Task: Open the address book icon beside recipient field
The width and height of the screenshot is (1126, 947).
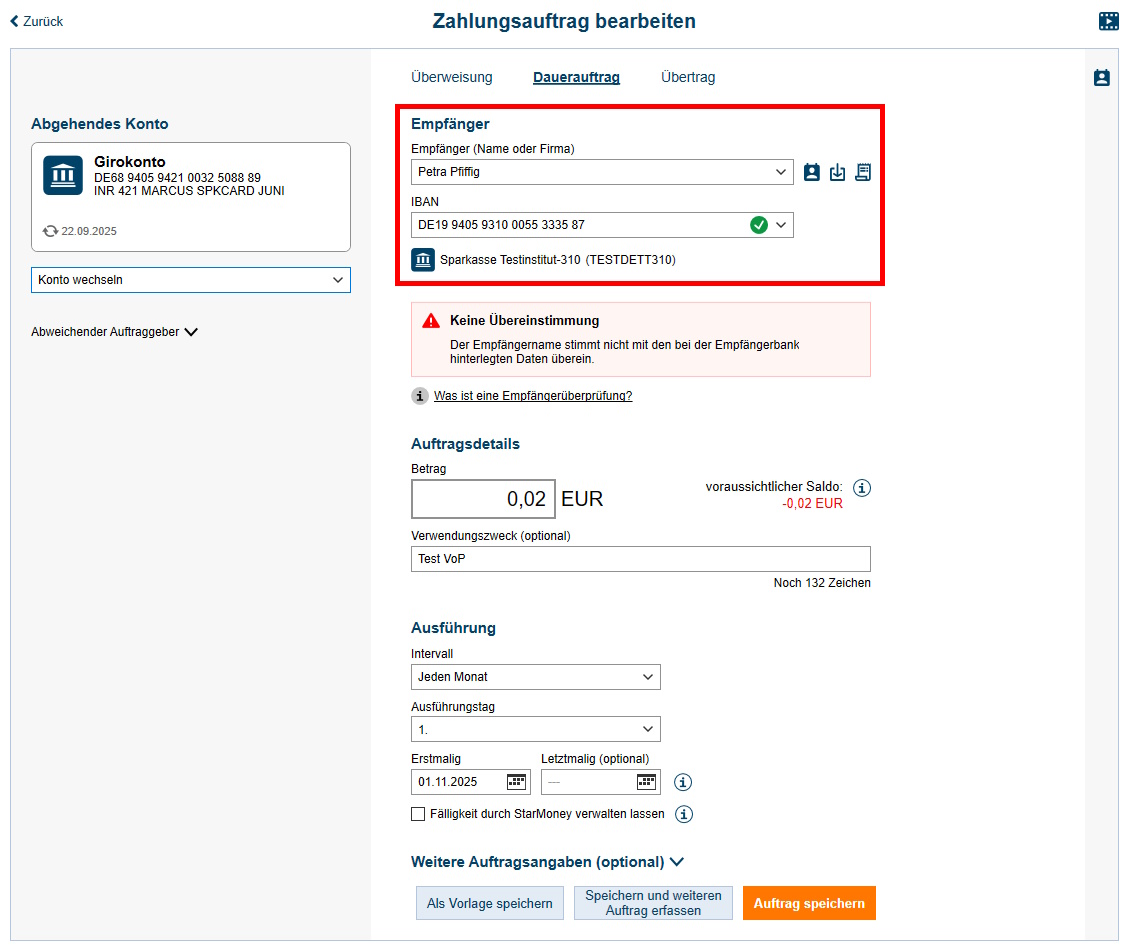Action: 812,172
